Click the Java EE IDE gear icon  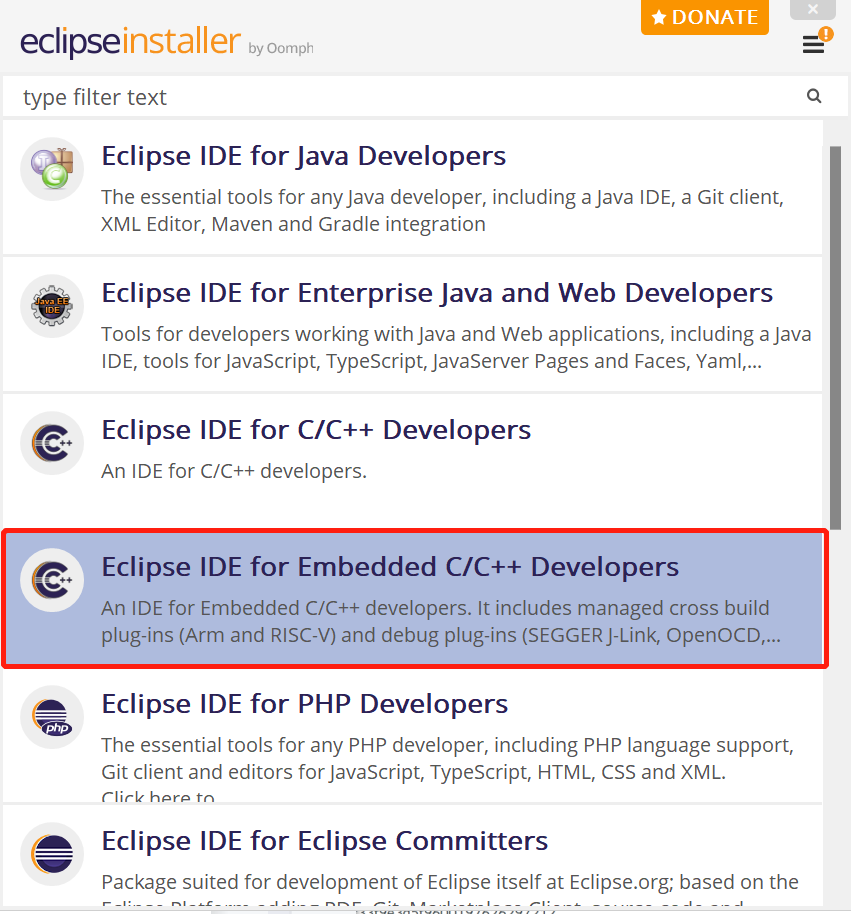coord(52,306)
